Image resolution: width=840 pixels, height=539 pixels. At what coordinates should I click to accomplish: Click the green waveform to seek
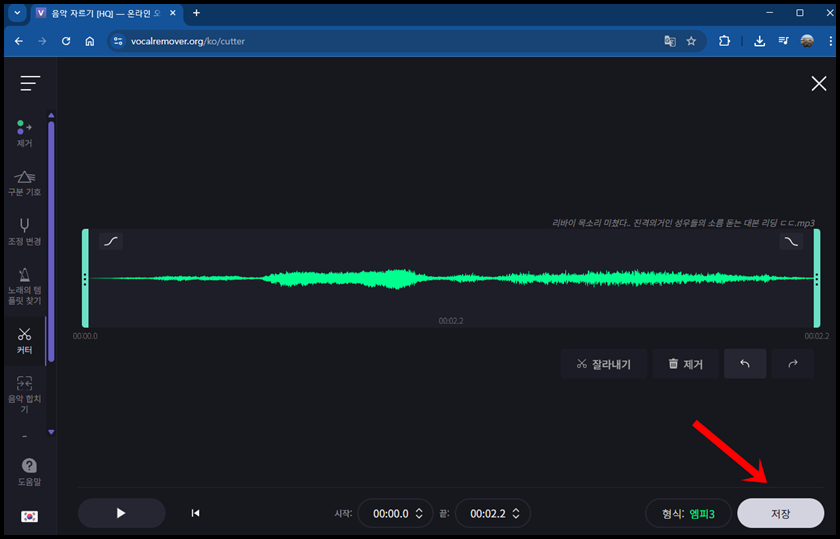450,278
